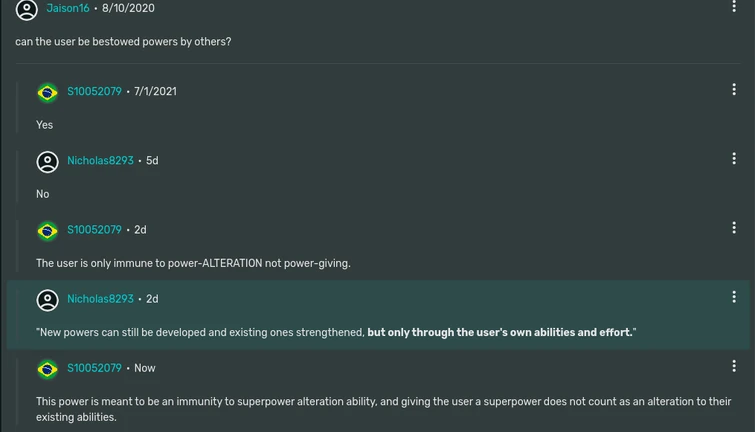
Task: Click the Brazil flag avatar on the newest "Now" reply
Action: pos(47,369)
